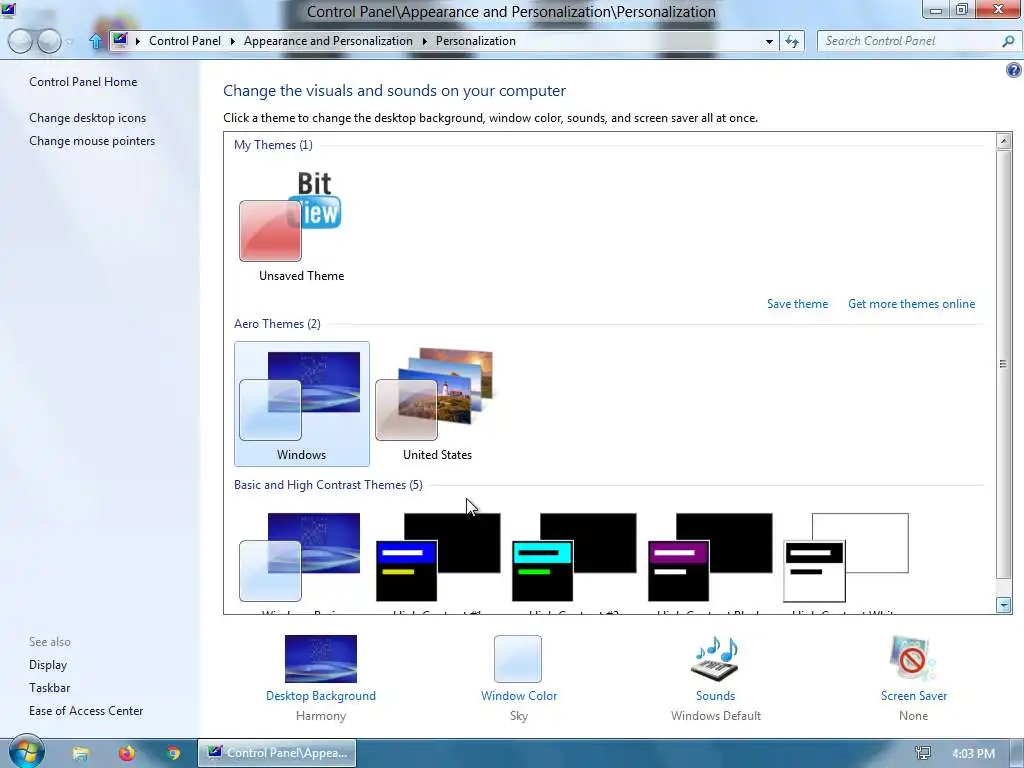
Task: Click the 4:03 PM clock
Action: [x=974, y=753]
